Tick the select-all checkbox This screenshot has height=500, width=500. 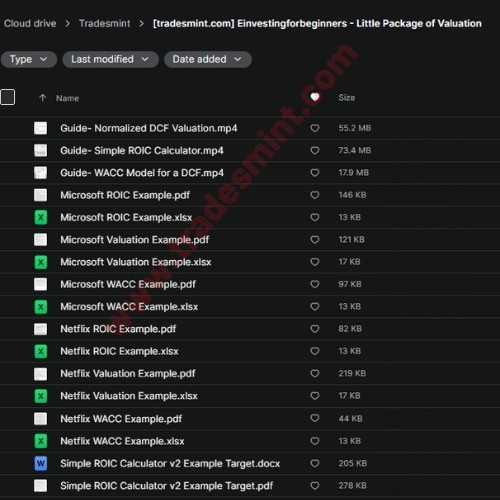click(7, 97)
